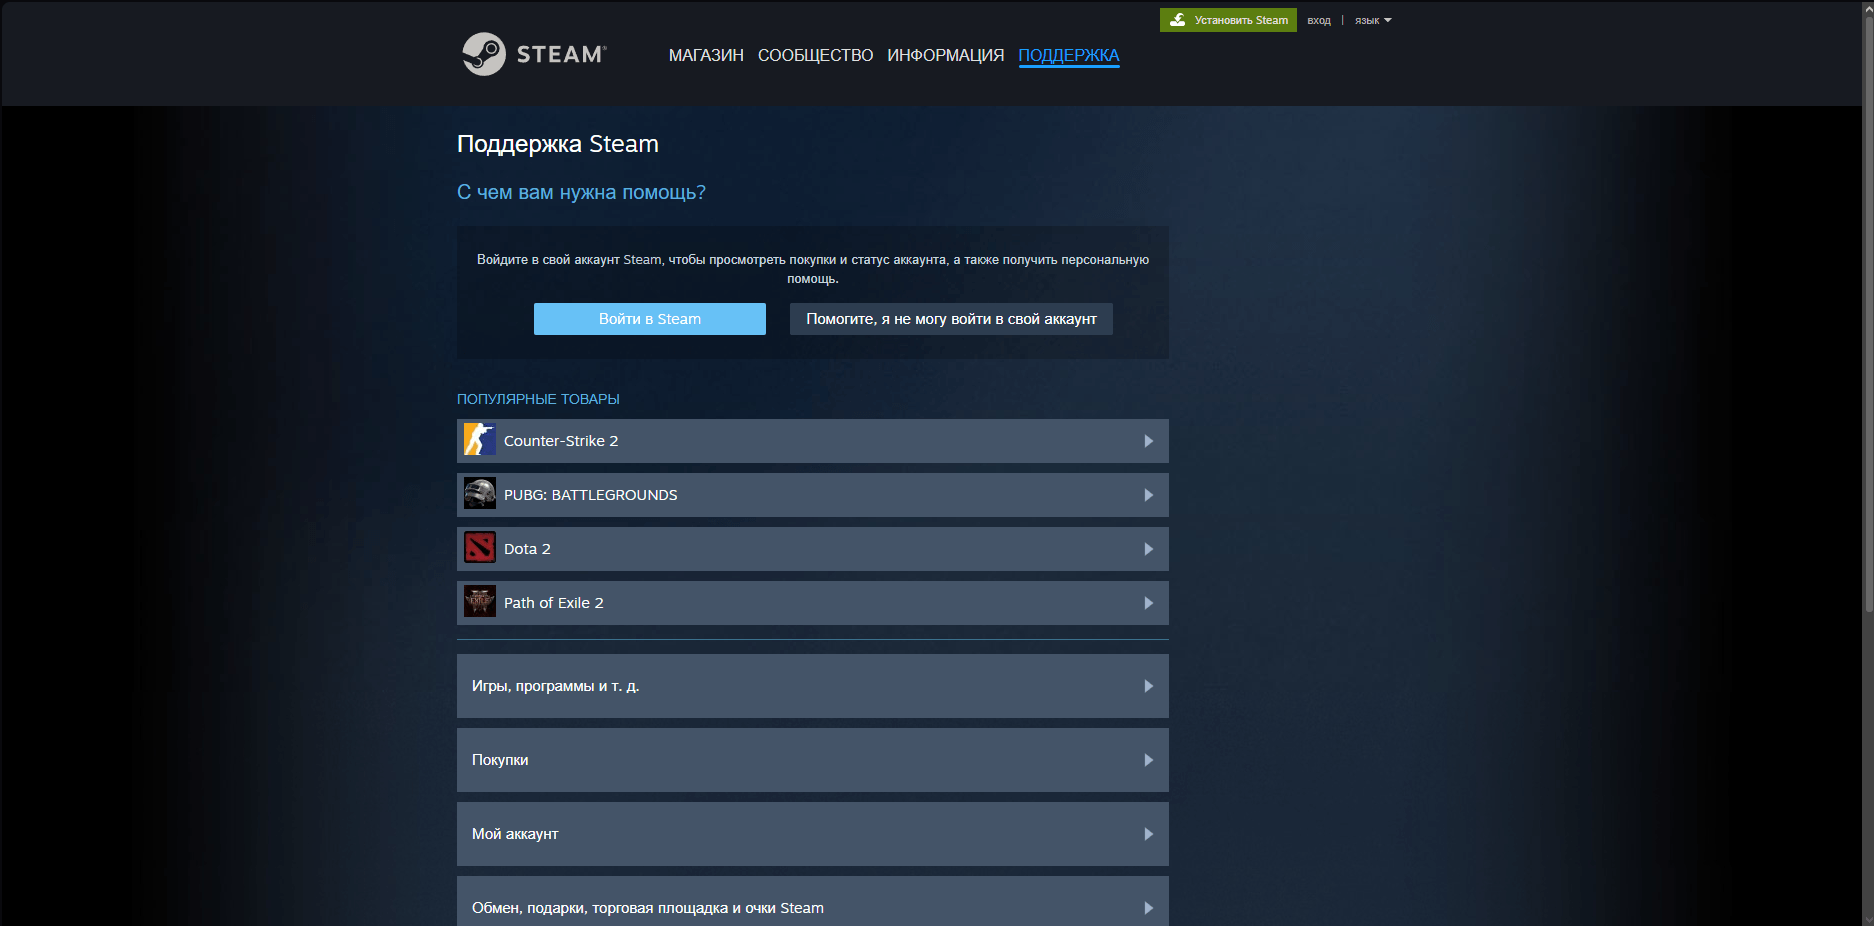Expand the Мой аккаунт row arrow
Viewport: 1874px width, 926px height.
coord(1149,834)
